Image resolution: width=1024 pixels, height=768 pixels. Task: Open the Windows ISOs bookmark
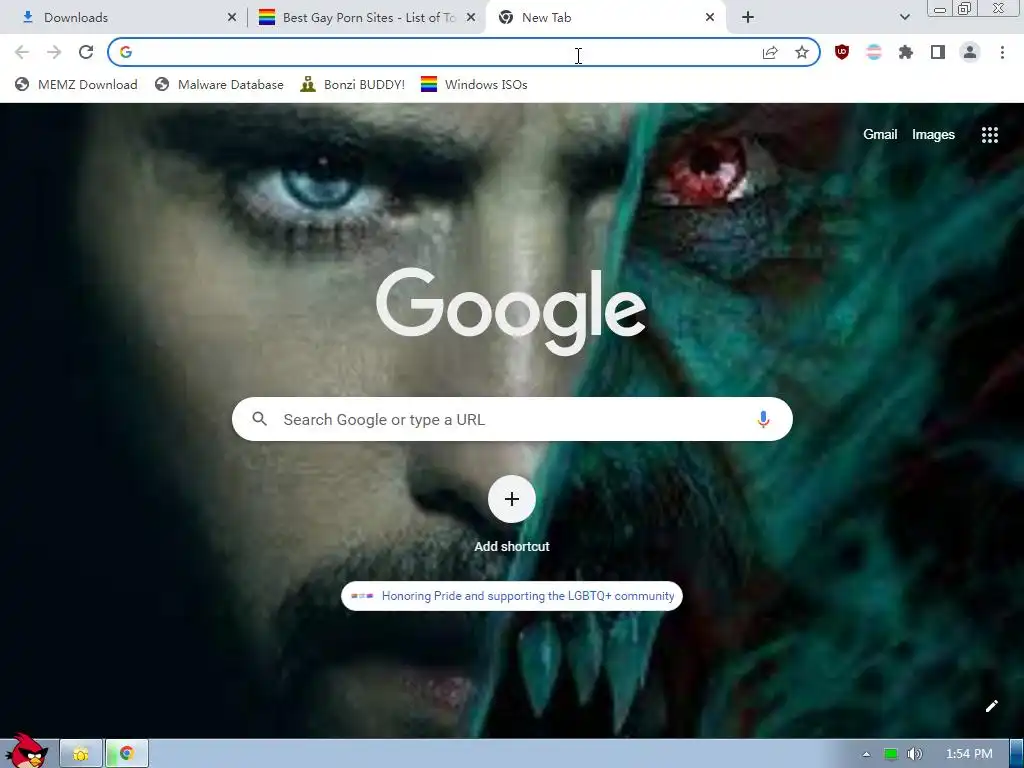pyautogui.click(x=474, y=84)
